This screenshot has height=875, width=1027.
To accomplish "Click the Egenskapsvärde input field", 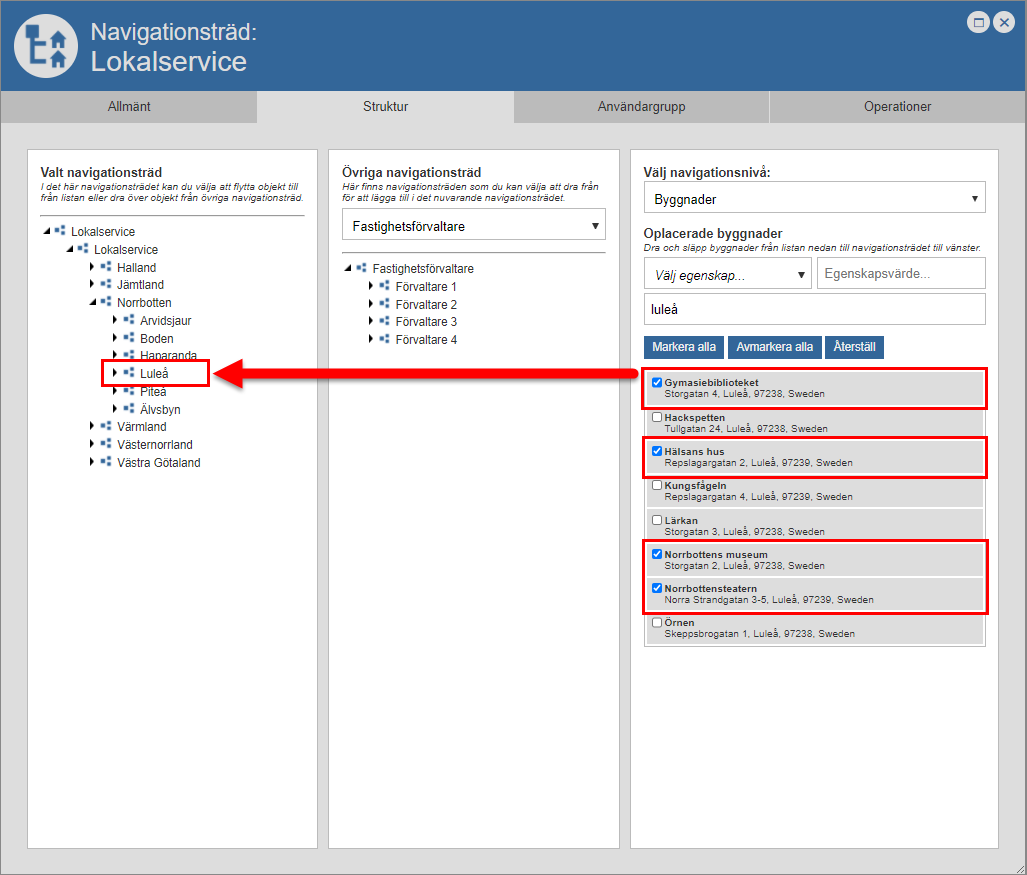I will [900, 273].
